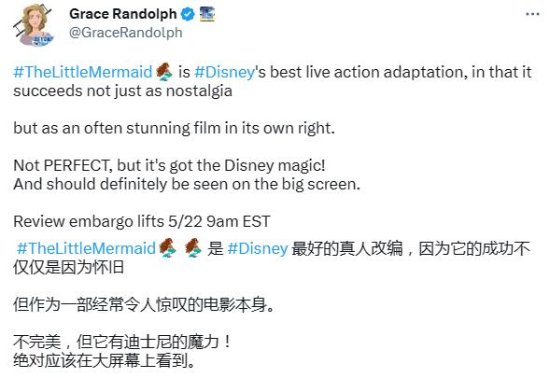Image resolution: width=550 pixels, height=378 pixels.
Task: Open the Grace Randolph display name link
Action: tap(123, 14)
